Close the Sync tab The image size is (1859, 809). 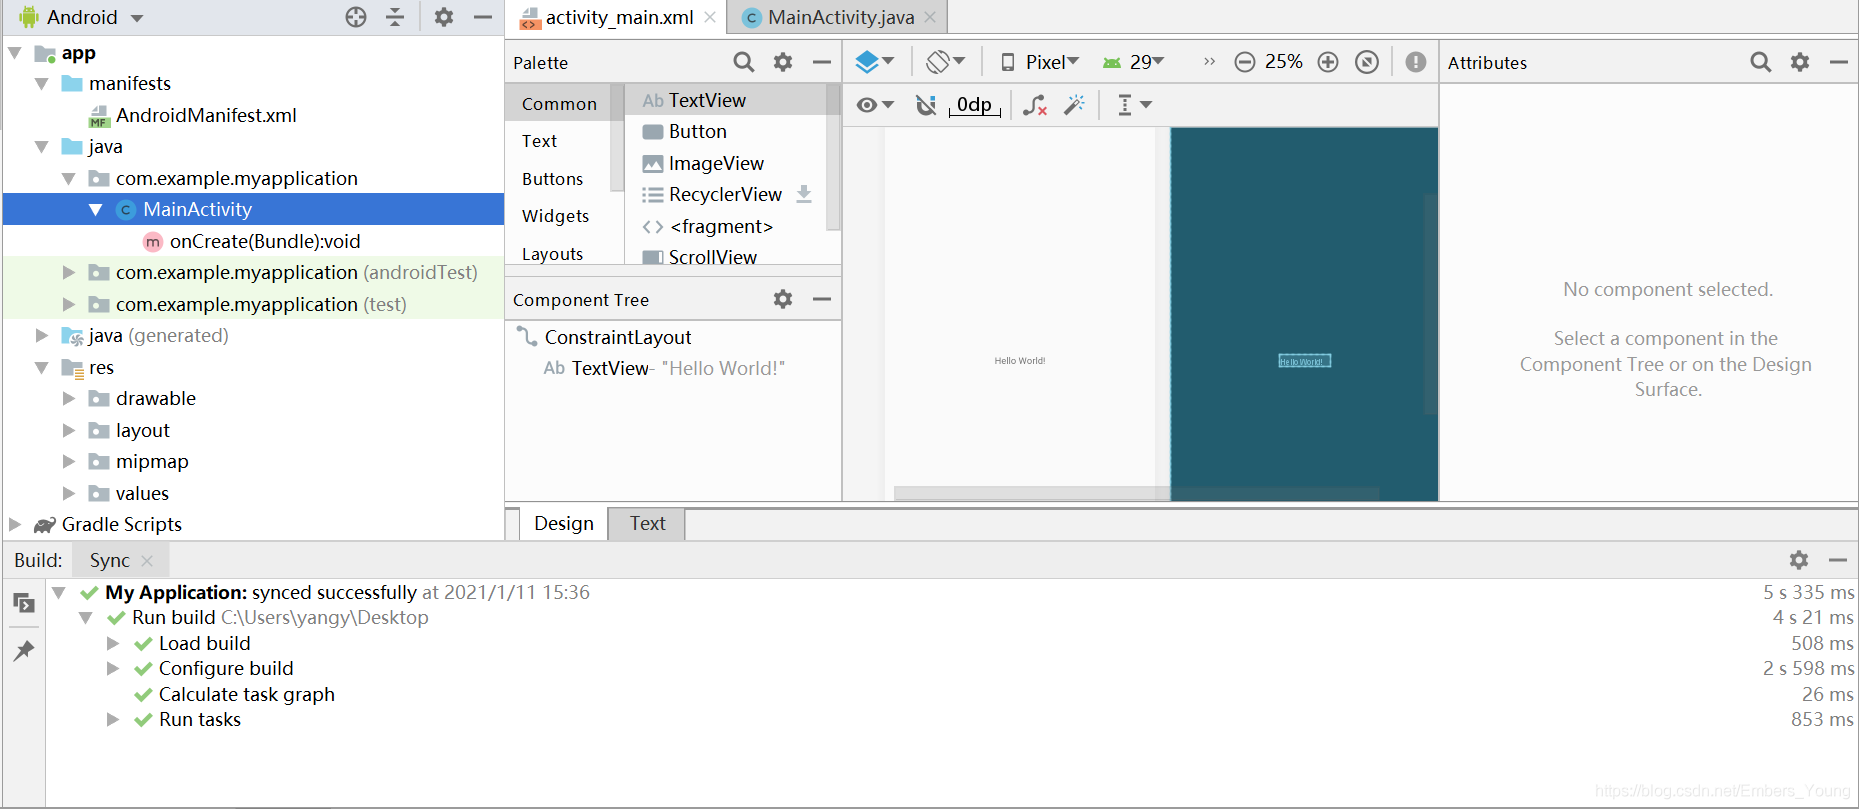coord(147,561)
